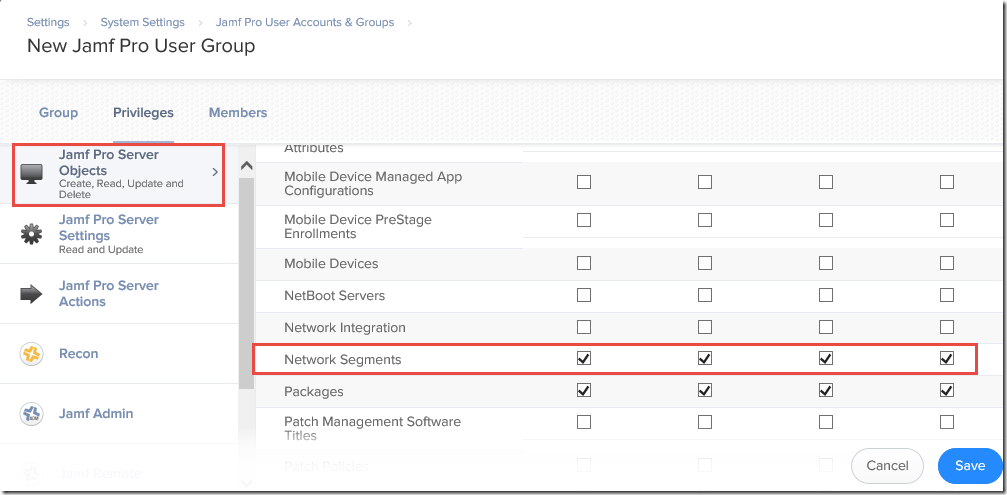Enable first checkbox for Patch Management Software Titles

click(x=584, y=422)
